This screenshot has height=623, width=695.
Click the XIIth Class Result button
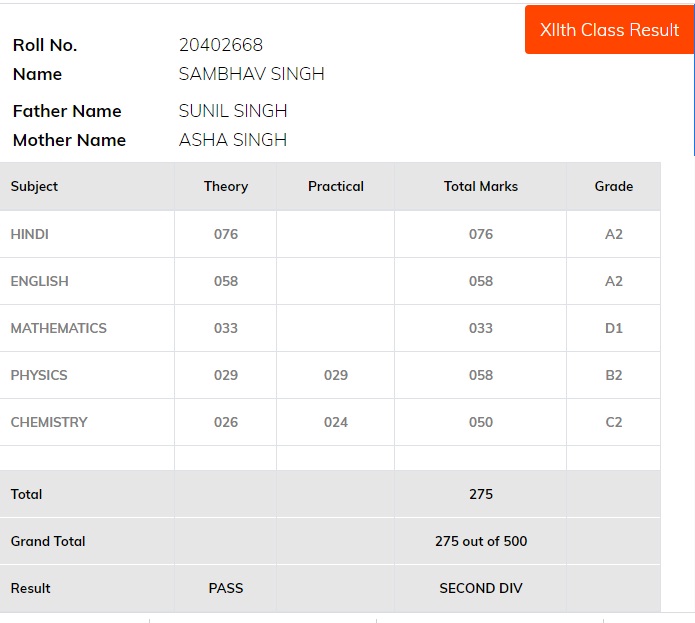pos(609,30)
